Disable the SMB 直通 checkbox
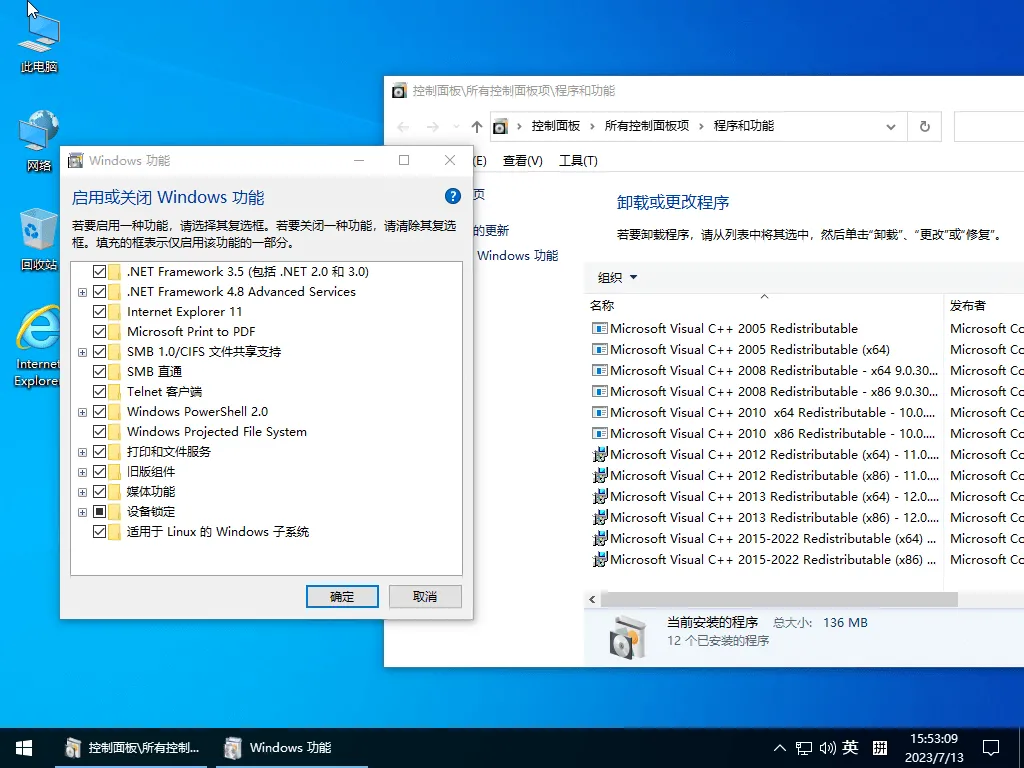Image resolution: width=1024 pixels, height=768 pixels. click(x=98, y=371)
